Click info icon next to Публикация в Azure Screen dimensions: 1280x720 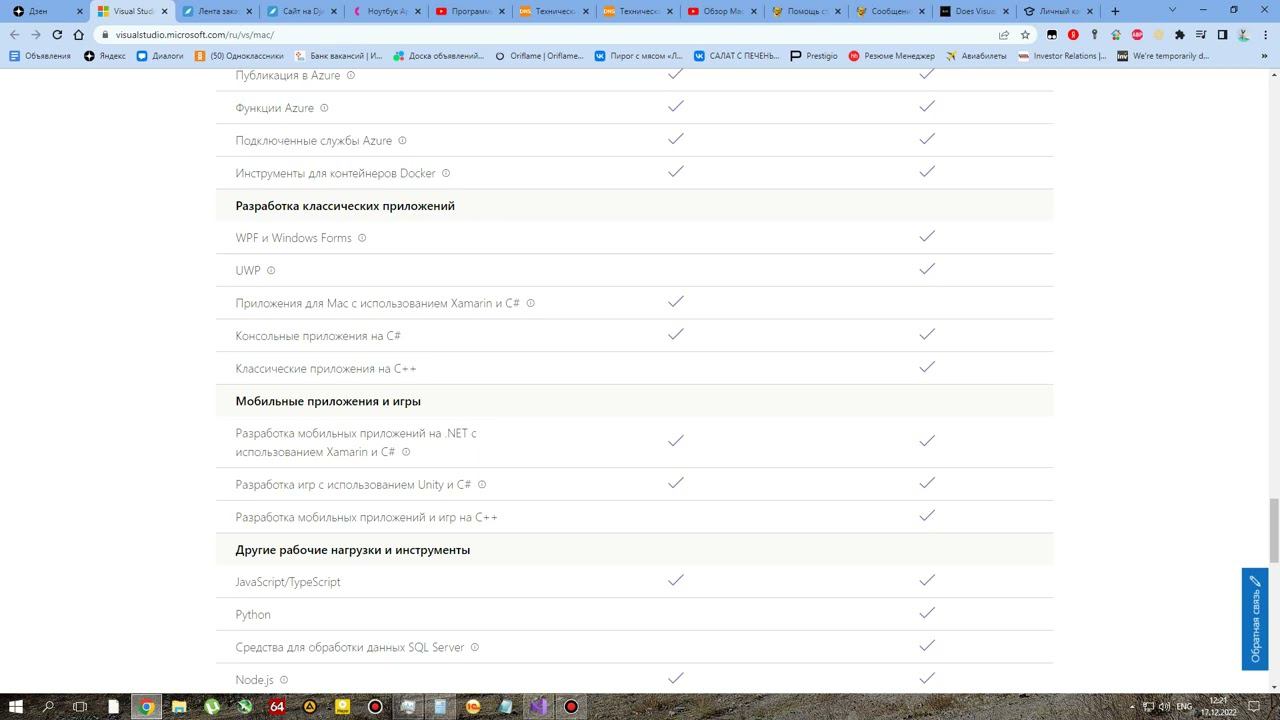(350, 75)
